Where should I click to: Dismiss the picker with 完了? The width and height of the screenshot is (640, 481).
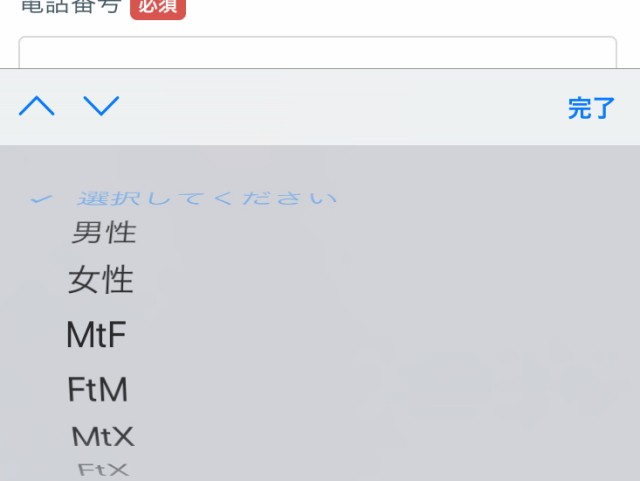pos(591,108)
